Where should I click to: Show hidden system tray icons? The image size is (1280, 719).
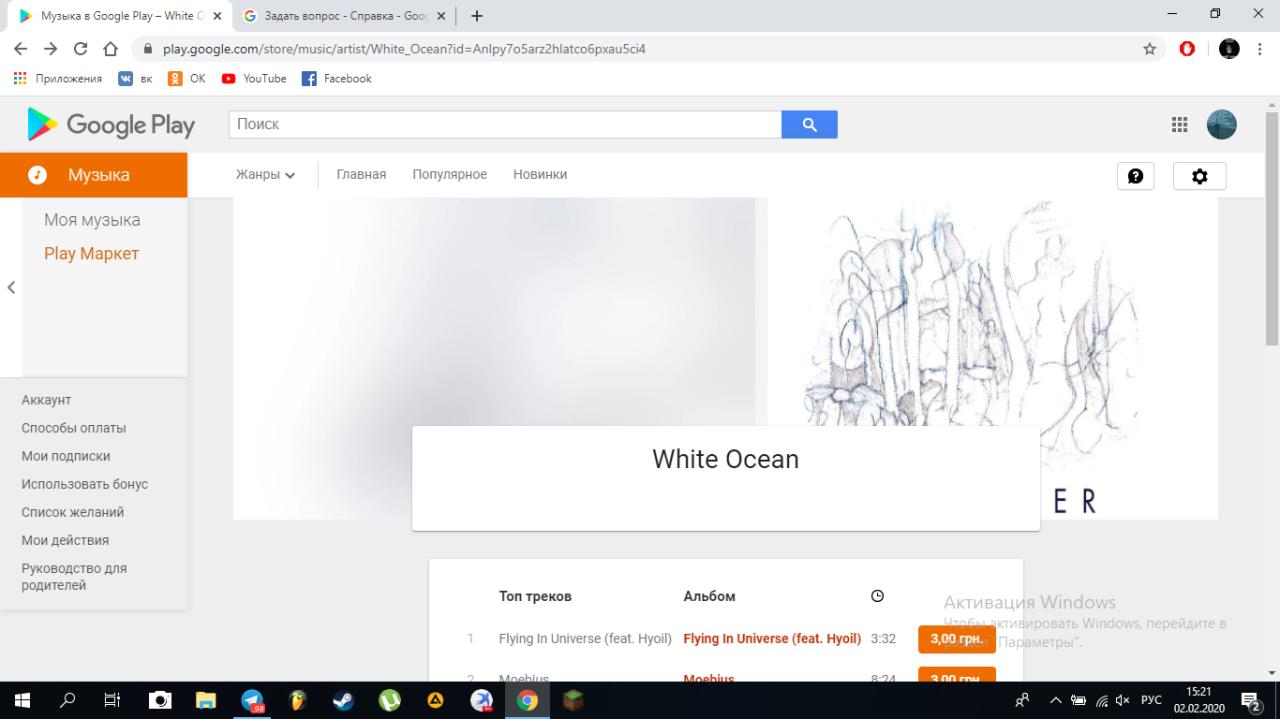point(1056,700)
